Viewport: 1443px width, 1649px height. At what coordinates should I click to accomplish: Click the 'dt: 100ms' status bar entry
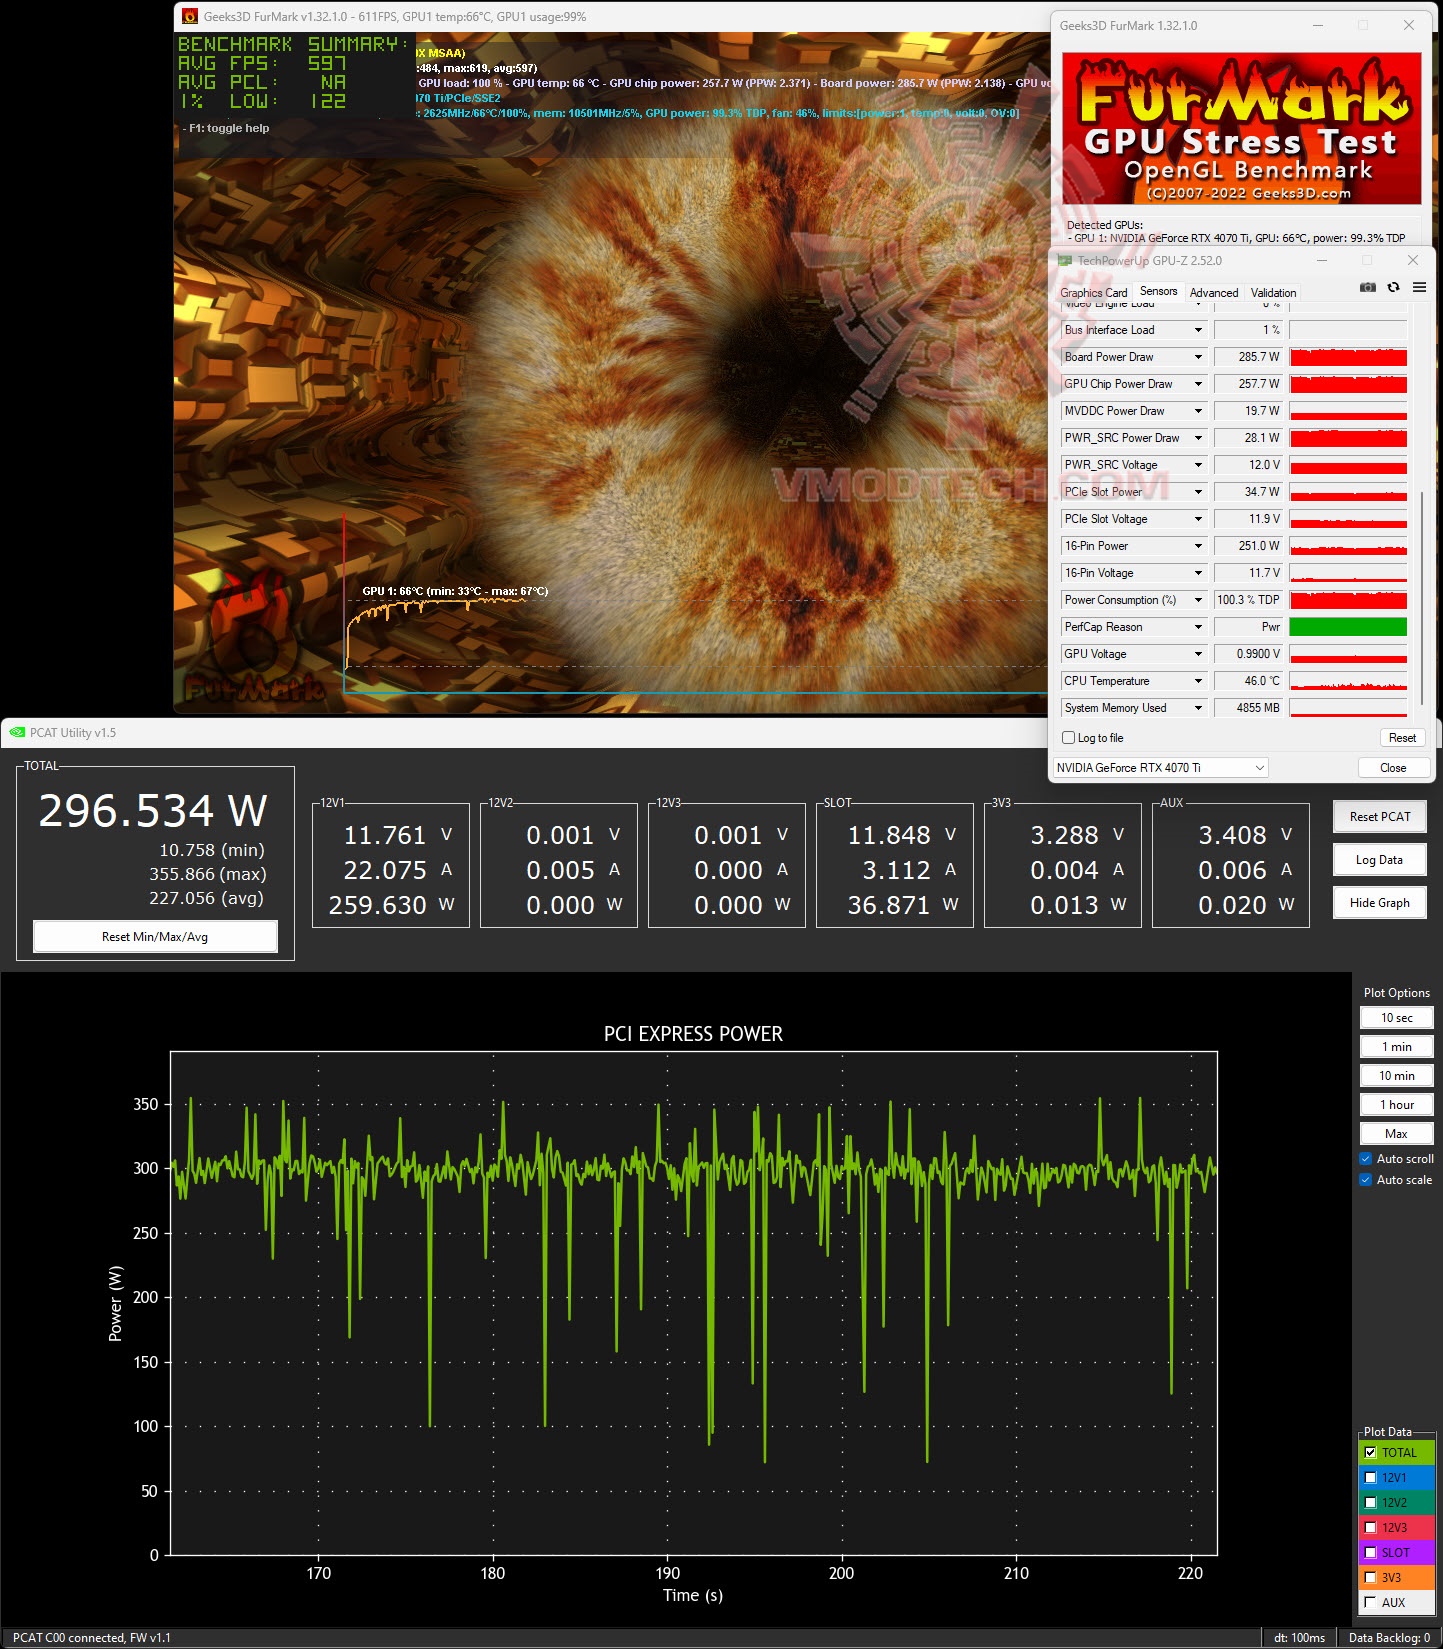click(1299, 1638)
